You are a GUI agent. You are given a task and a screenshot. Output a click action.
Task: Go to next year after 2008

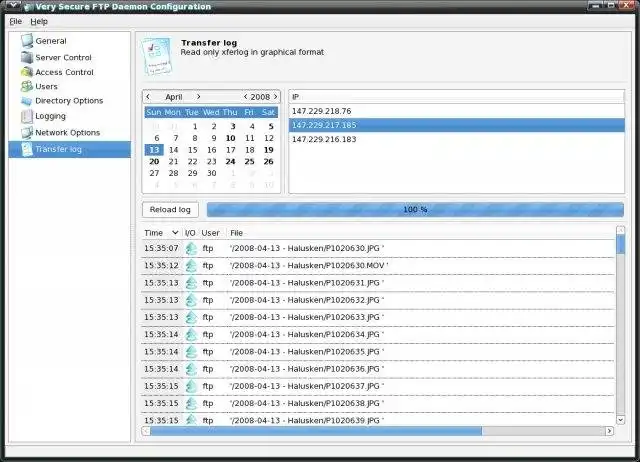point(276,97)
